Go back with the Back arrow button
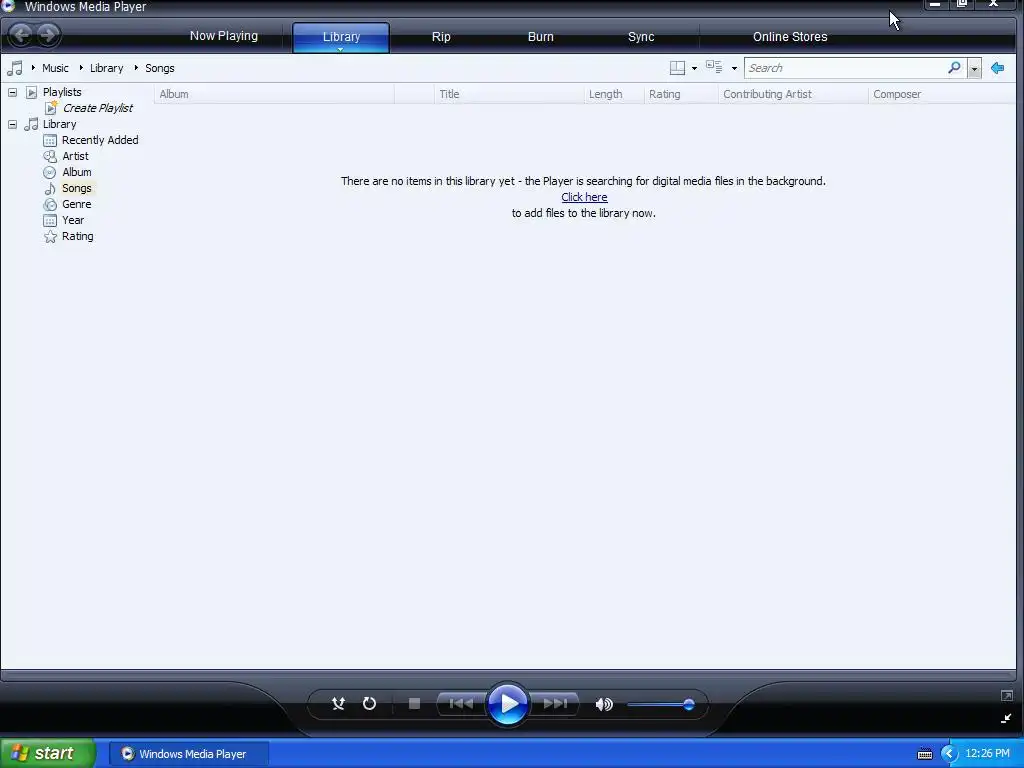 pos(22,35)
